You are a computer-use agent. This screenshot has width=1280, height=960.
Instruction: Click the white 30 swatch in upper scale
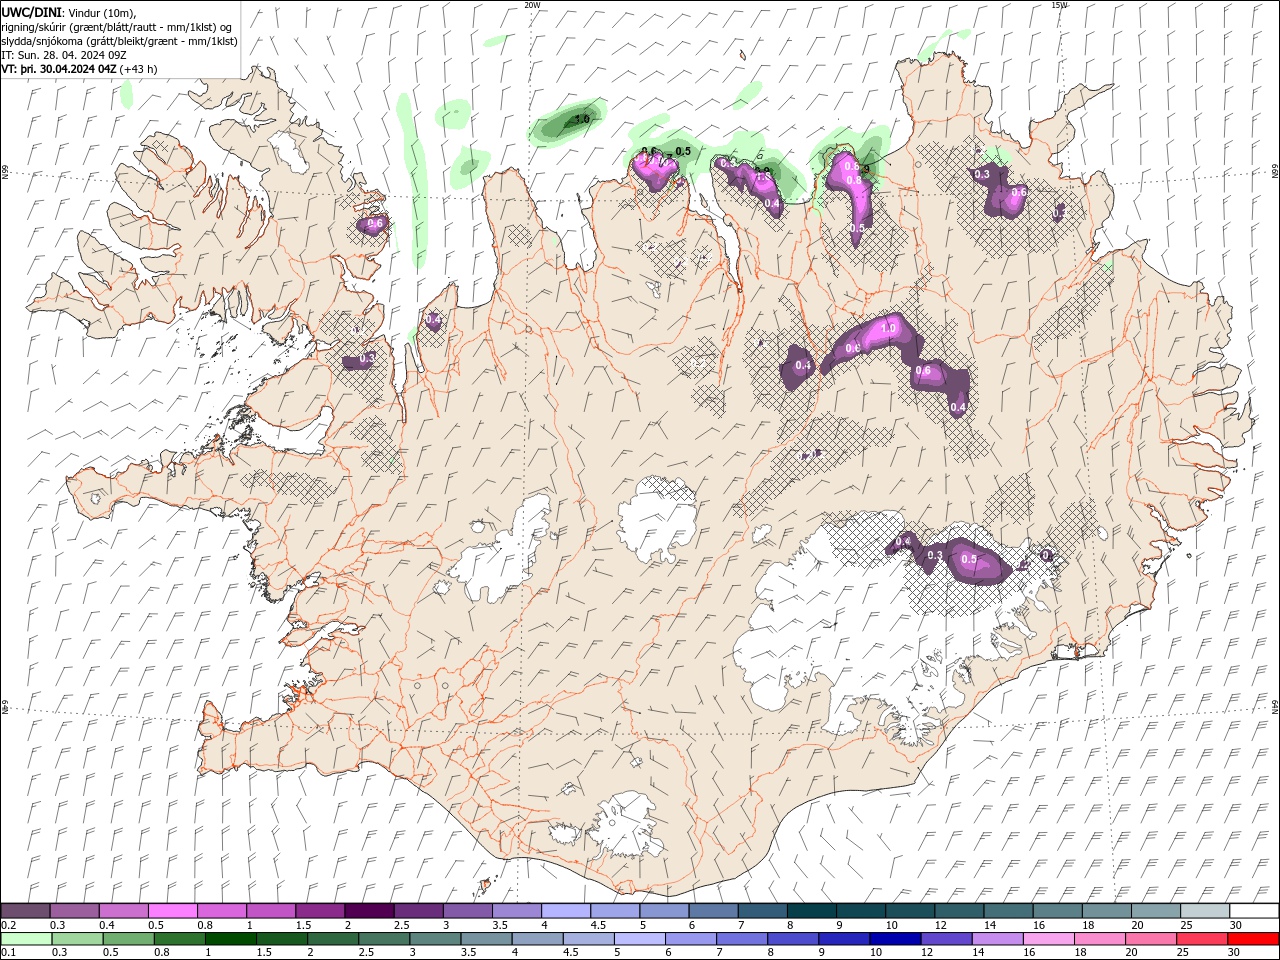point(1253,911)
